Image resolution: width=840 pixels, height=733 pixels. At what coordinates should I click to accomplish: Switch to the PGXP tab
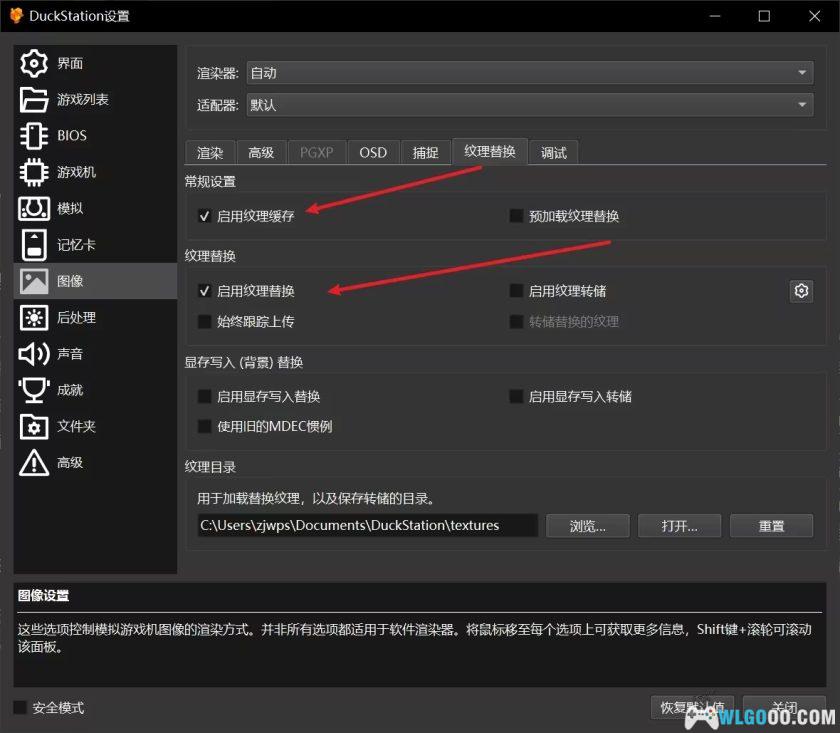pos(316,152)
